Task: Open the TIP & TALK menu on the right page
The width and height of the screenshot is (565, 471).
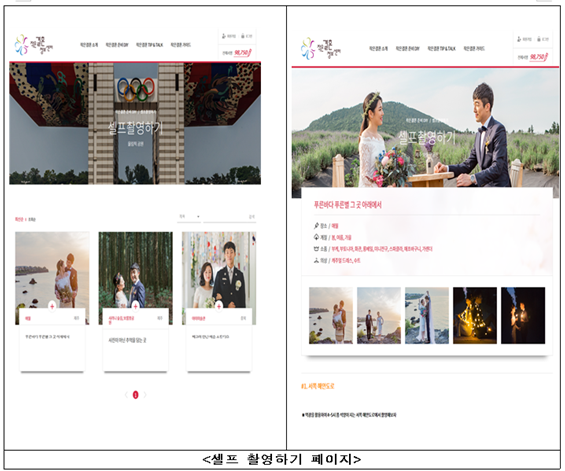Action: tap(441, 48)
